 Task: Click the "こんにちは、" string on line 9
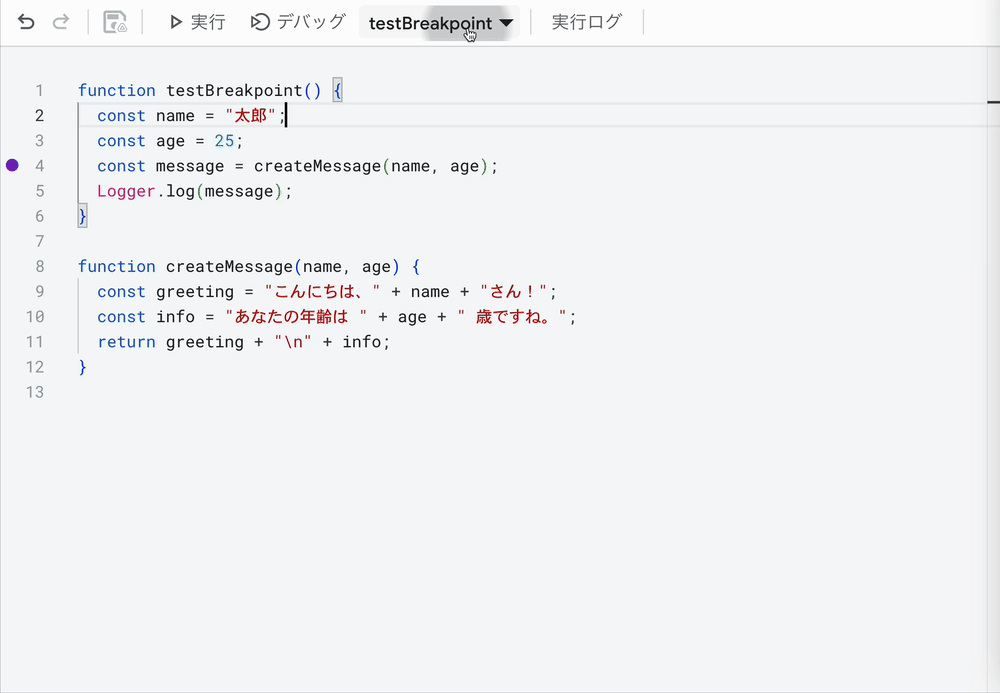coord(322,291)
